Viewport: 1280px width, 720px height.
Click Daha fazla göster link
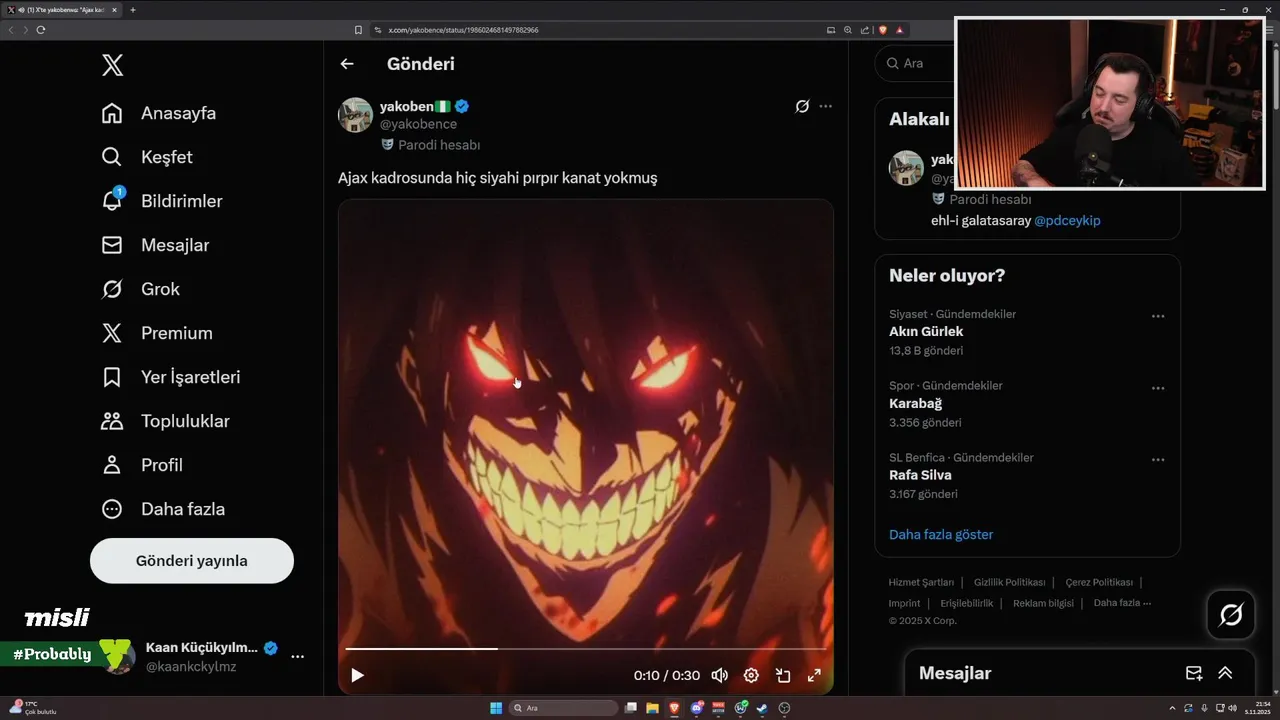pos(941,535)
